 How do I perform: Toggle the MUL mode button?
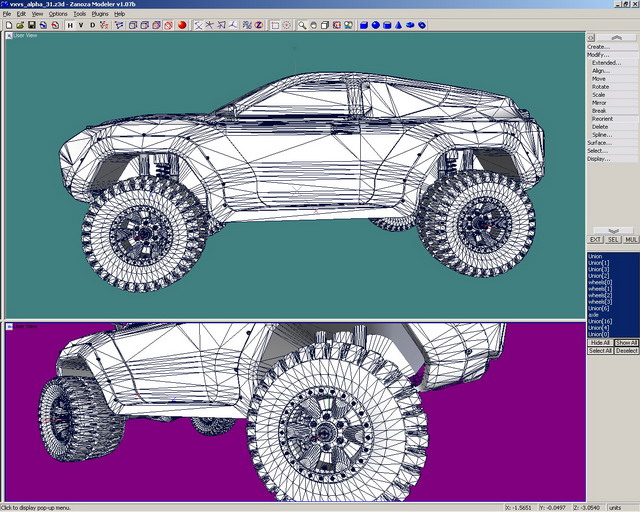click(x=631, y=240)
